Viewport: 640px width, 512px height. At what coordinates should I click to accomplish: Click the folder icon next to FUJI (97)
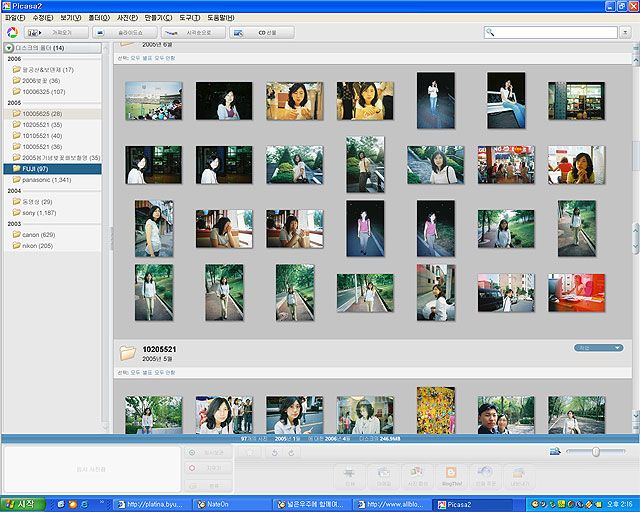(x=16, y=168)
